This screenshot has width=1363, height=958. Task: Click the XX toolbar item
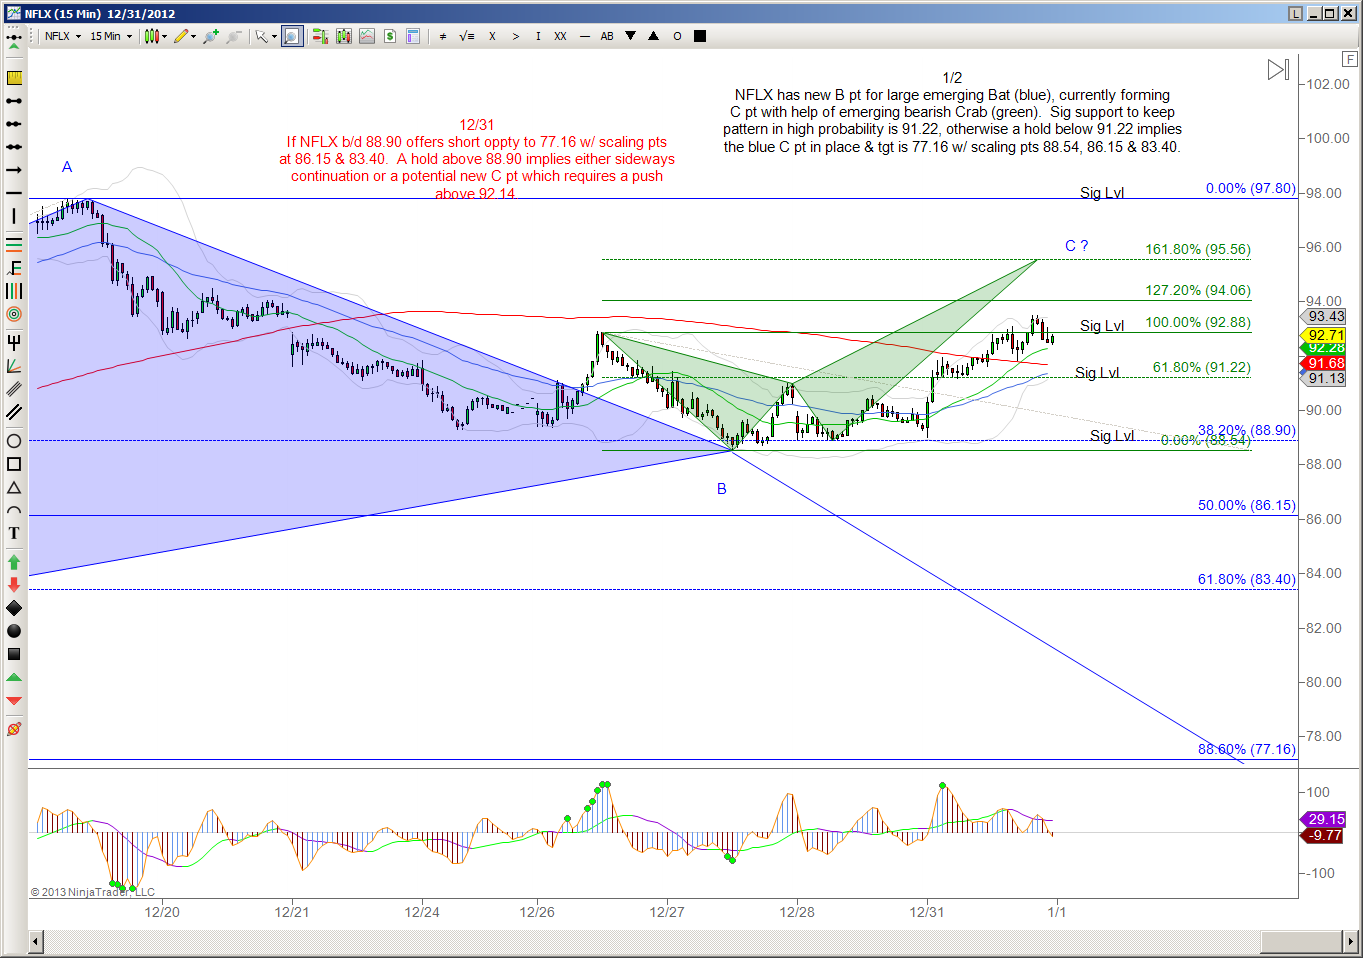click(560, 36)
